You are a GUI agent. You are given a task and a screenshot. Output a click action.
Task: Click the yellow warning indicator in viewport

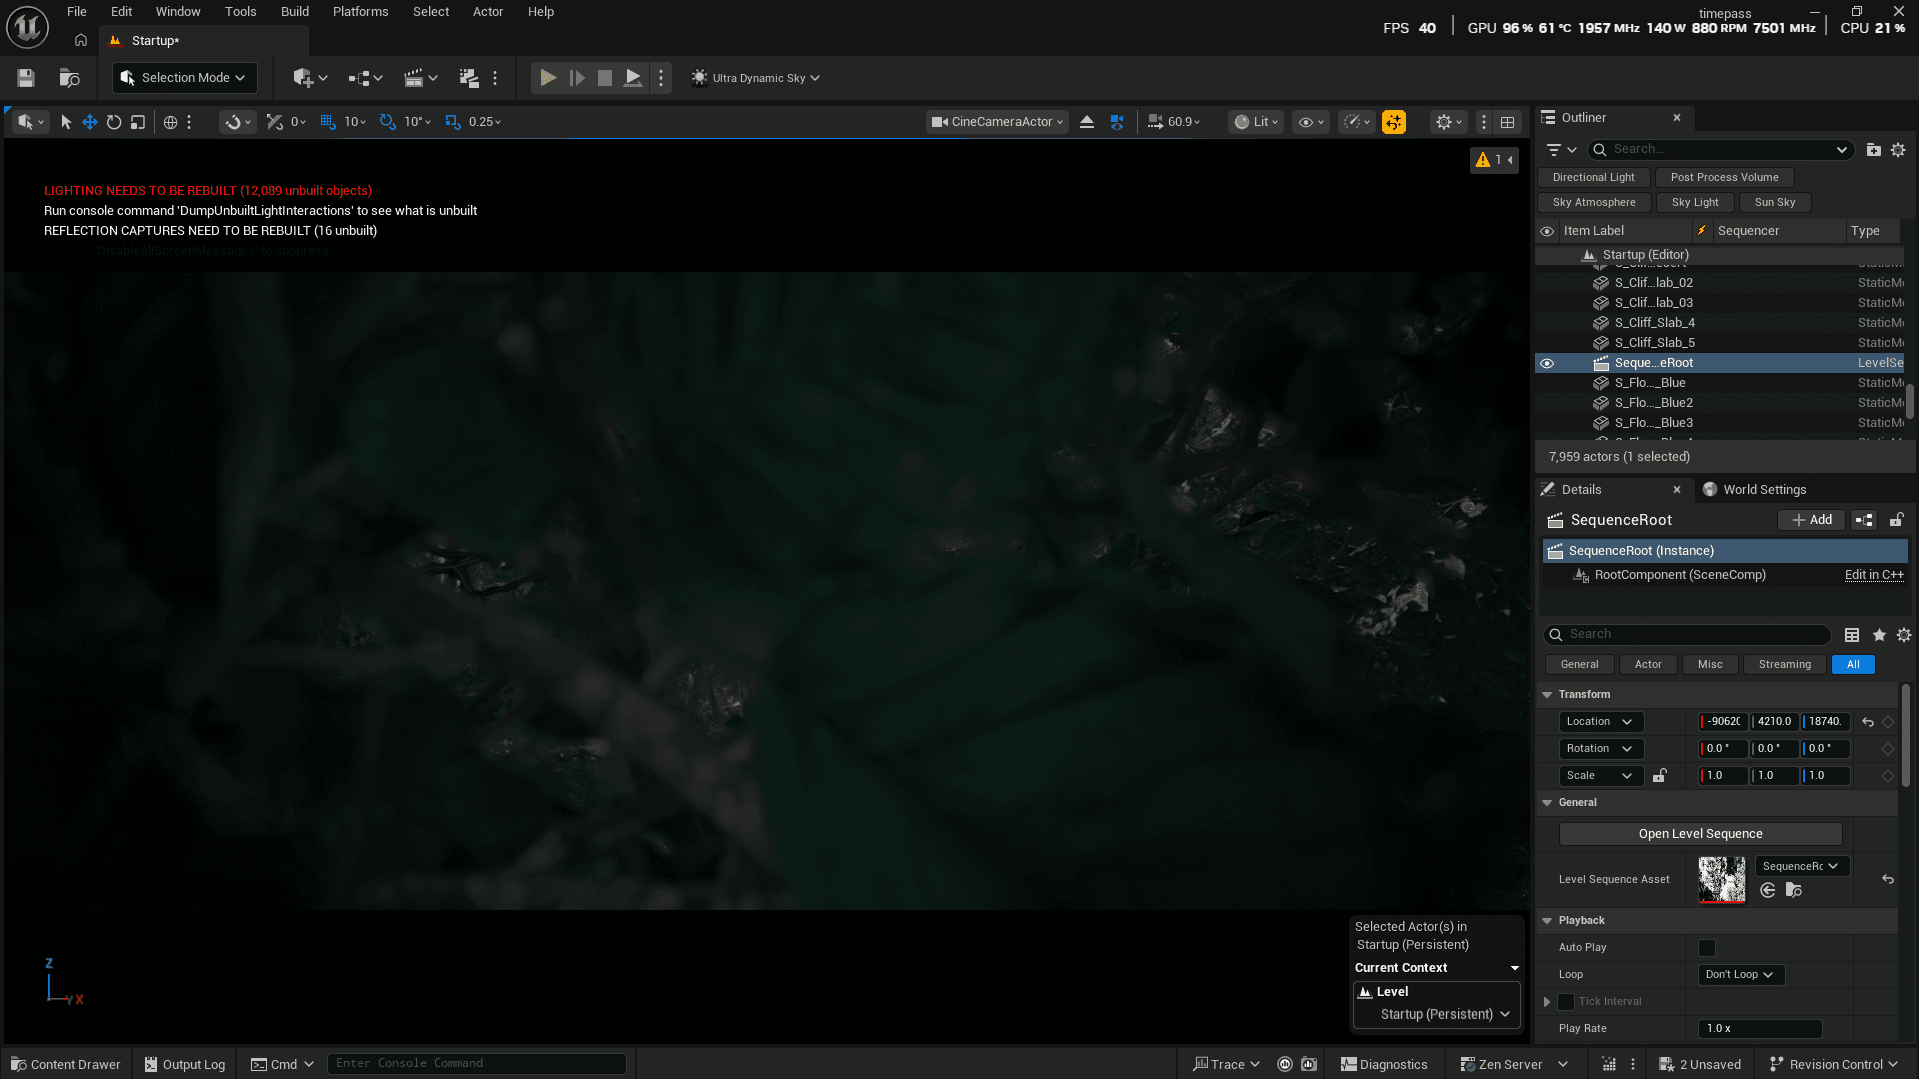click(x=1494, y=160)
